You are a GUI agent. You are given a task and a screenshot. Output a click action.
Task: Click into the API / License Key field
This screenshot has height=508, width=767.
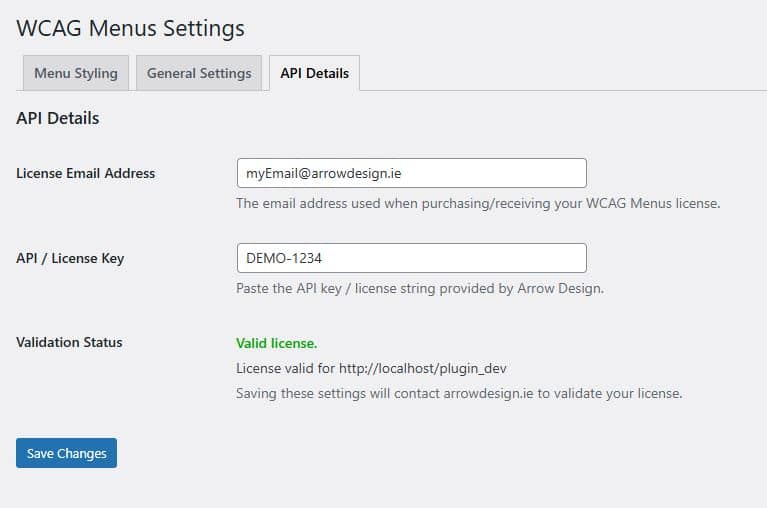(x=411, y=258)
